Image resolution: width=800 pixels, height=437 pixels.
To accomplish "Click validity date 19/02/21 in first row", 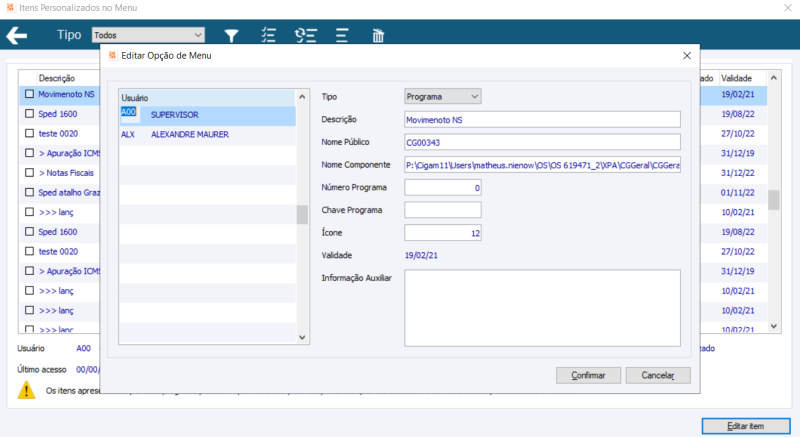I will (x=738, y=94).
